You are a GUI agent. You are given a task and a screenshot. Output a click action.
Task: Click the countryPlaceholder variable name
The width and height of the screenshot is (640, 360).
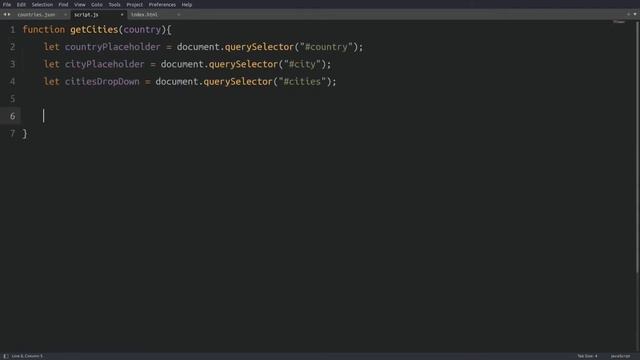pos(112,47)
